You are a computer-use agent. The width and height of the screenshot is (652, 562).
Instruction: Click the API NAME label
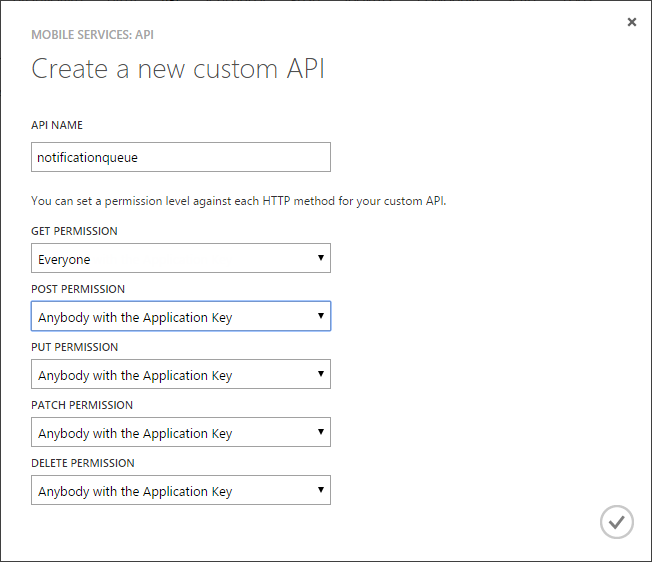57,126
